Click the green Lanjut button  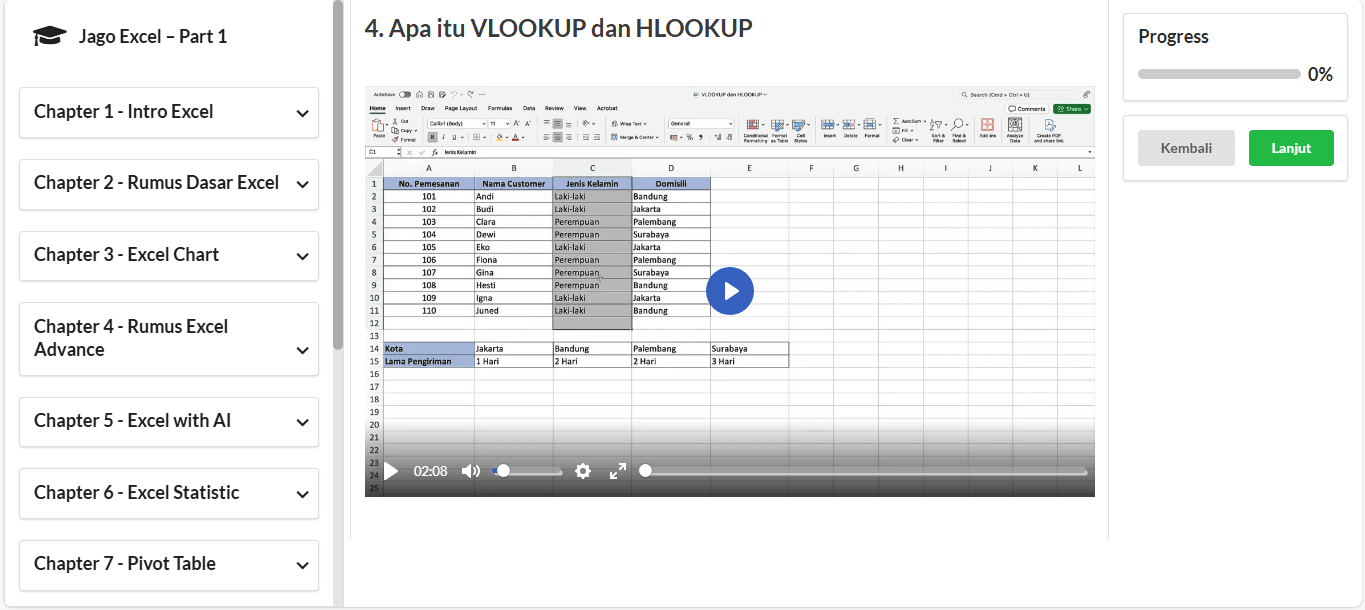tap(1291, 148)
